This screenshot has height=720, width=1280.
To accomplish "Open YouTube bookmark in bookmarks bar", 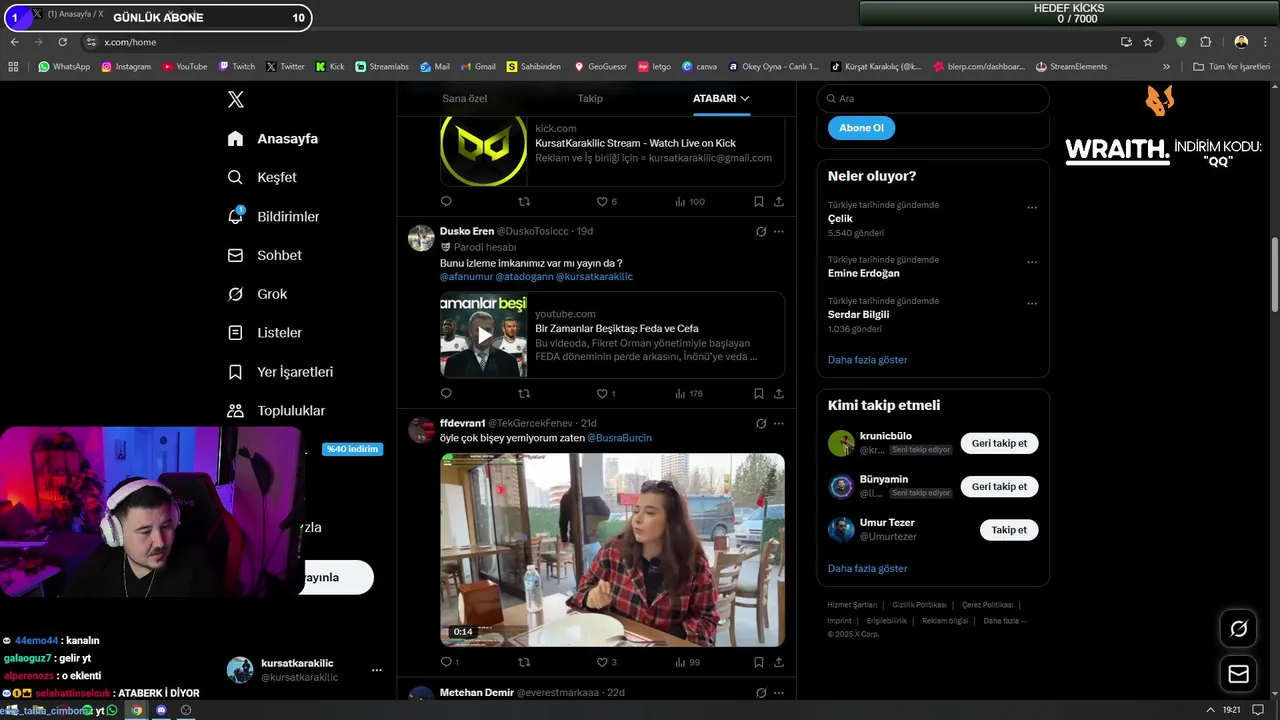I will [185, 67].
